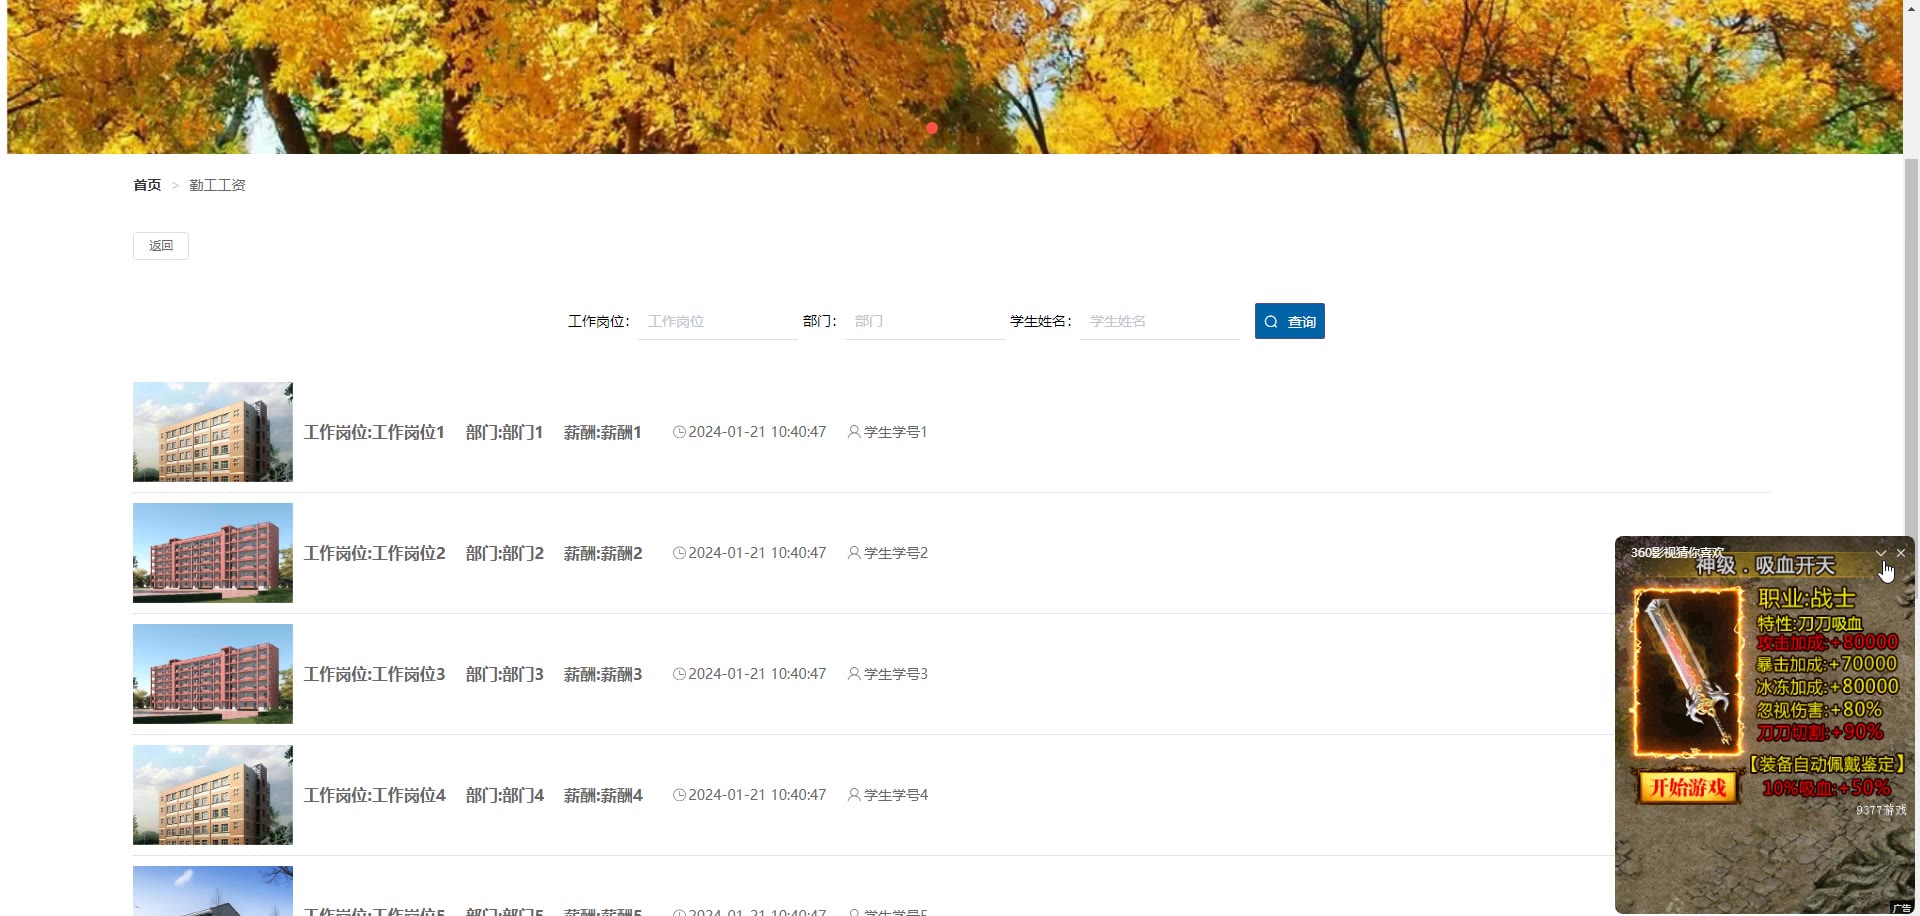Click the sword image in ad
The width and height of the screenshot is (1920, 916).
(1688, 672)
